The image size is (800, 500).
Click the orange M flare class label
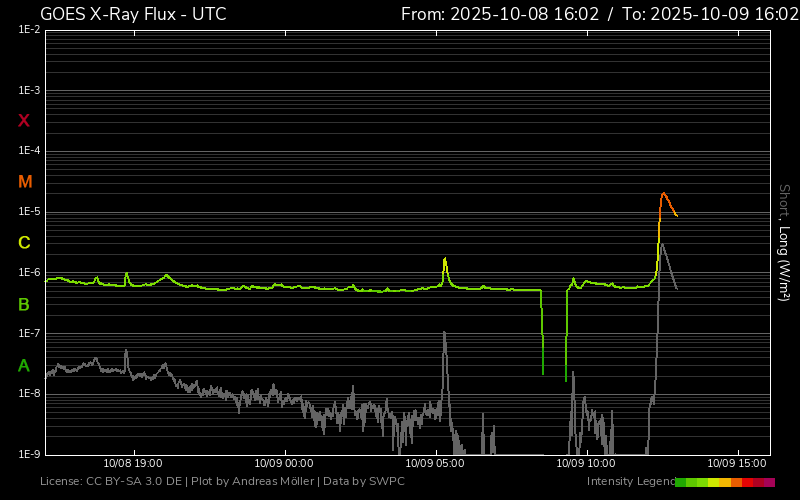(x=25, y=182)
